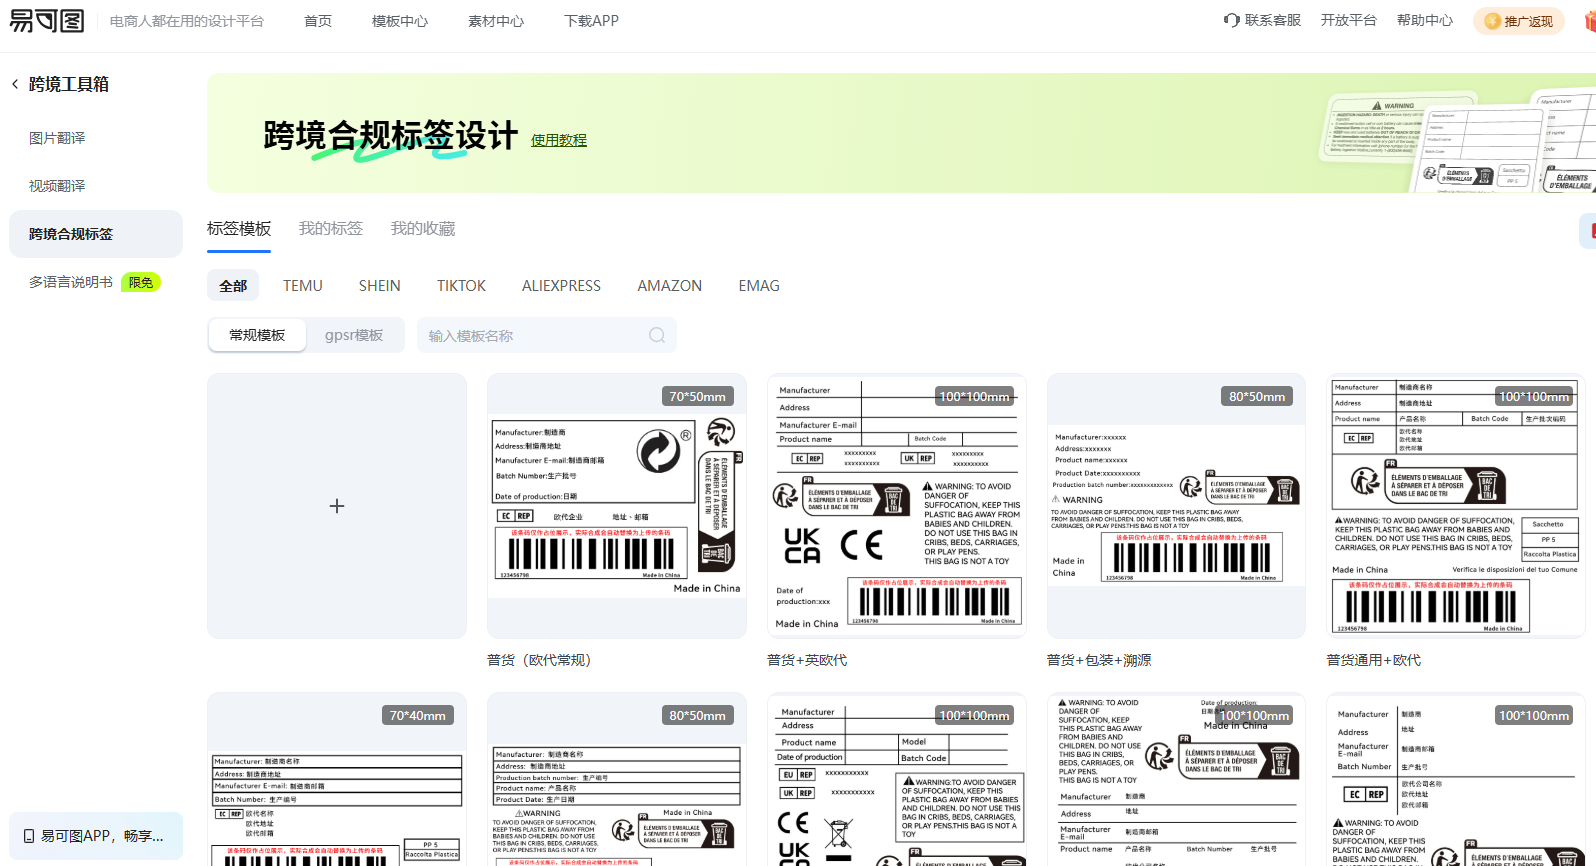
Task: Filter templates by EMAG
Action: 759,286
